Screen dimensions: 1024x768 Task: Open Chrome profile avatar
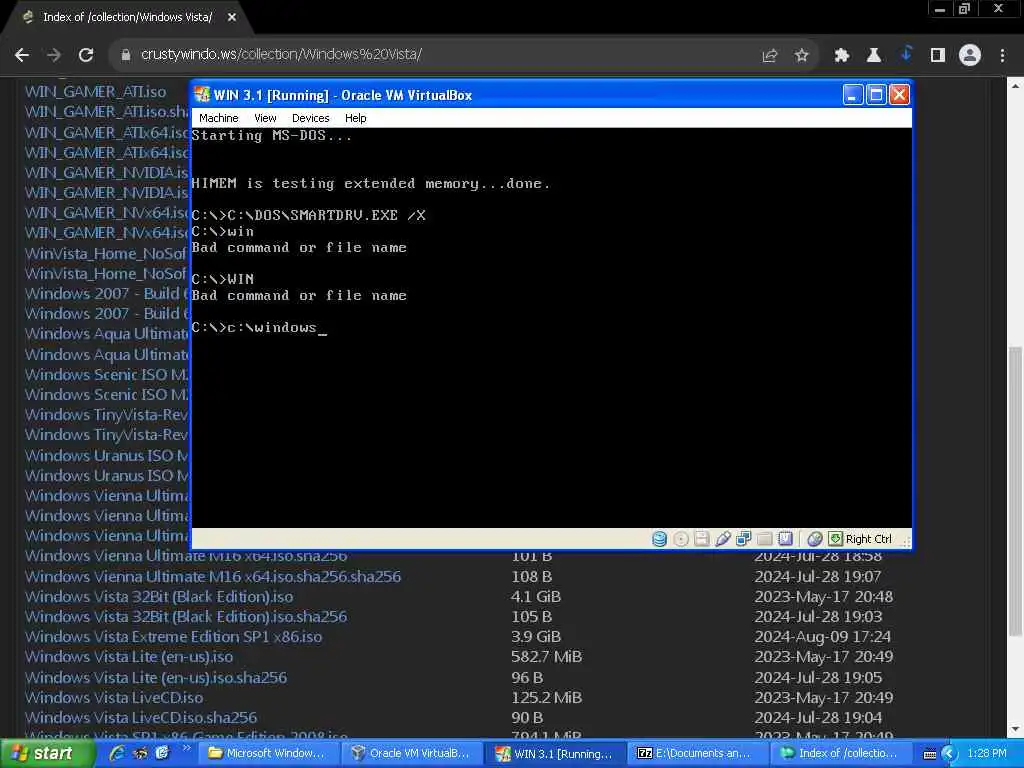970,56
